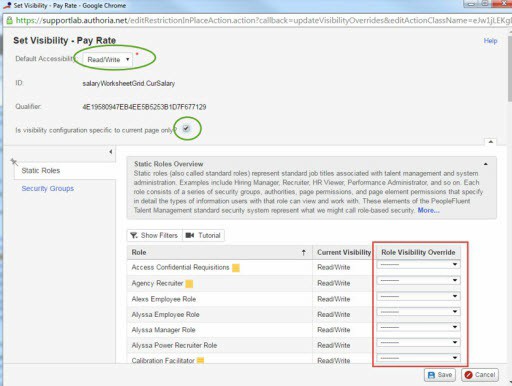Screen dimensions: 512x386
Task: Toggle visibility configuration specific to current page checkbox
Action: coord(186,128)
